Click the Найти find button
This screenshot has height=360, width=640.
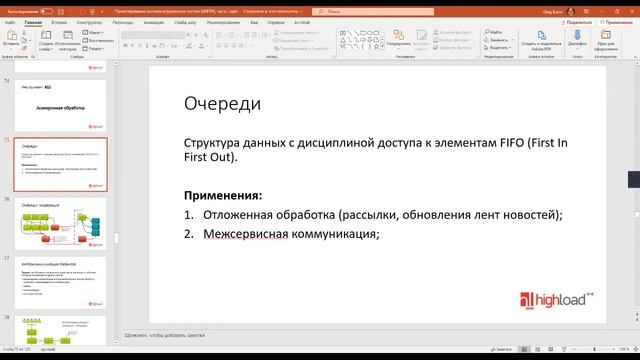click(493, 32)
